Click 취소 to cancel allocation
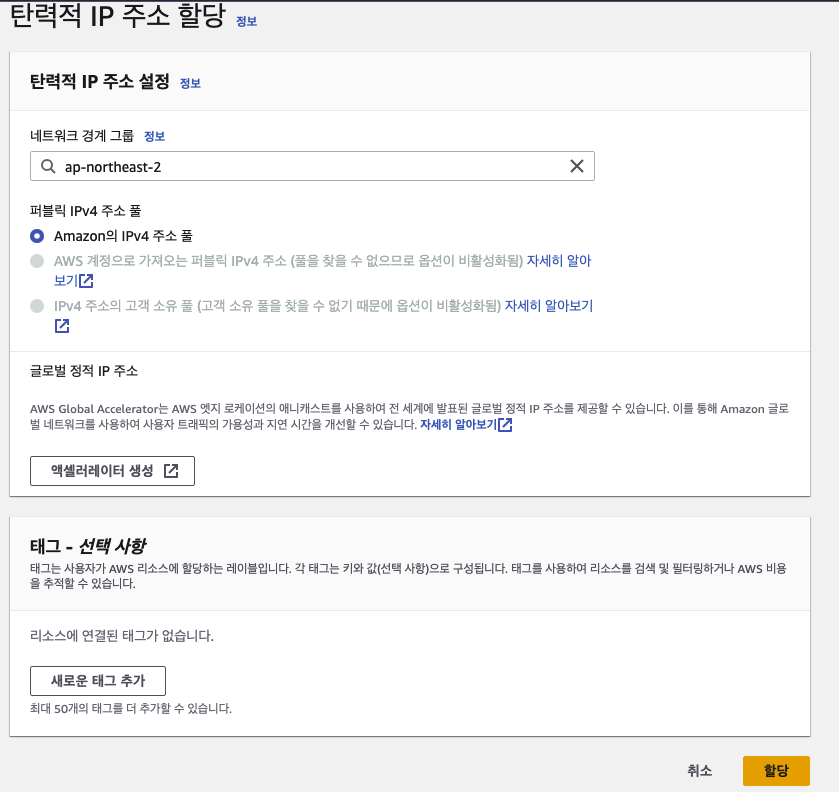Viewport: 839px width, 792px height. [x=699, y=771]
